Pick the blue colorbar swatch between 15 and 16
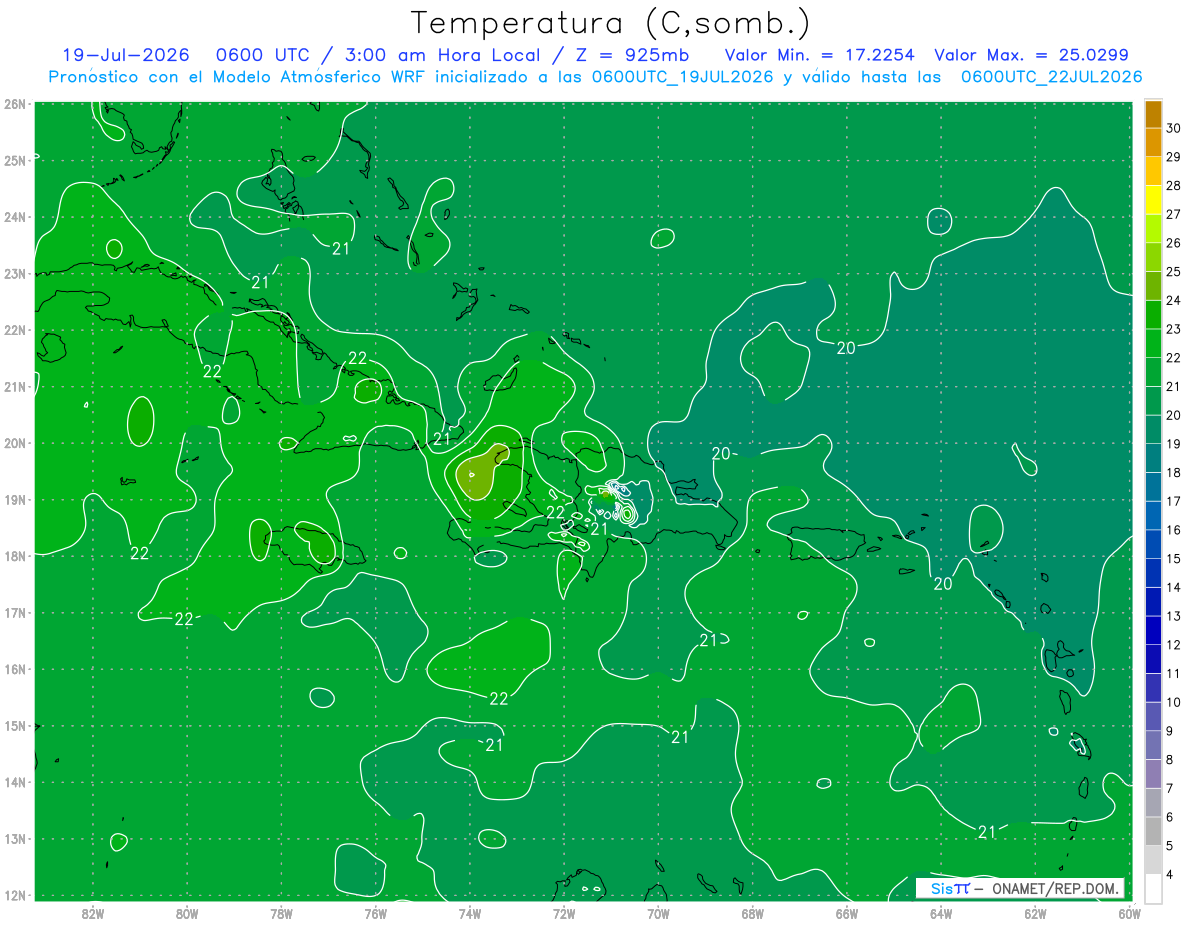 (x=1153, y=544)
